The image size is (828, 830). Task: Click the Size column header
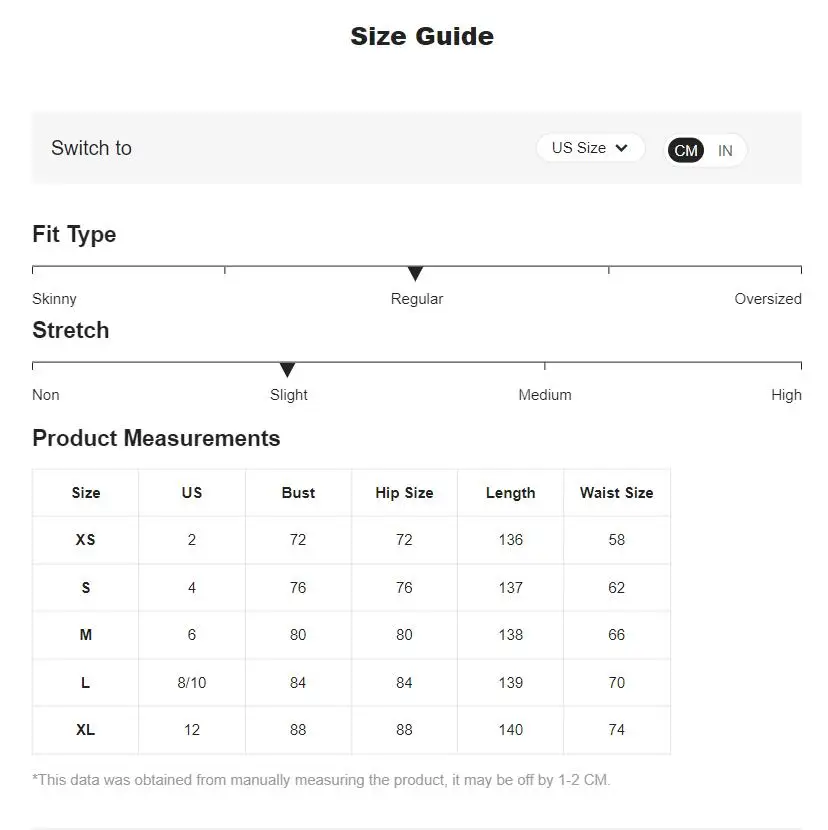[86, 493]
